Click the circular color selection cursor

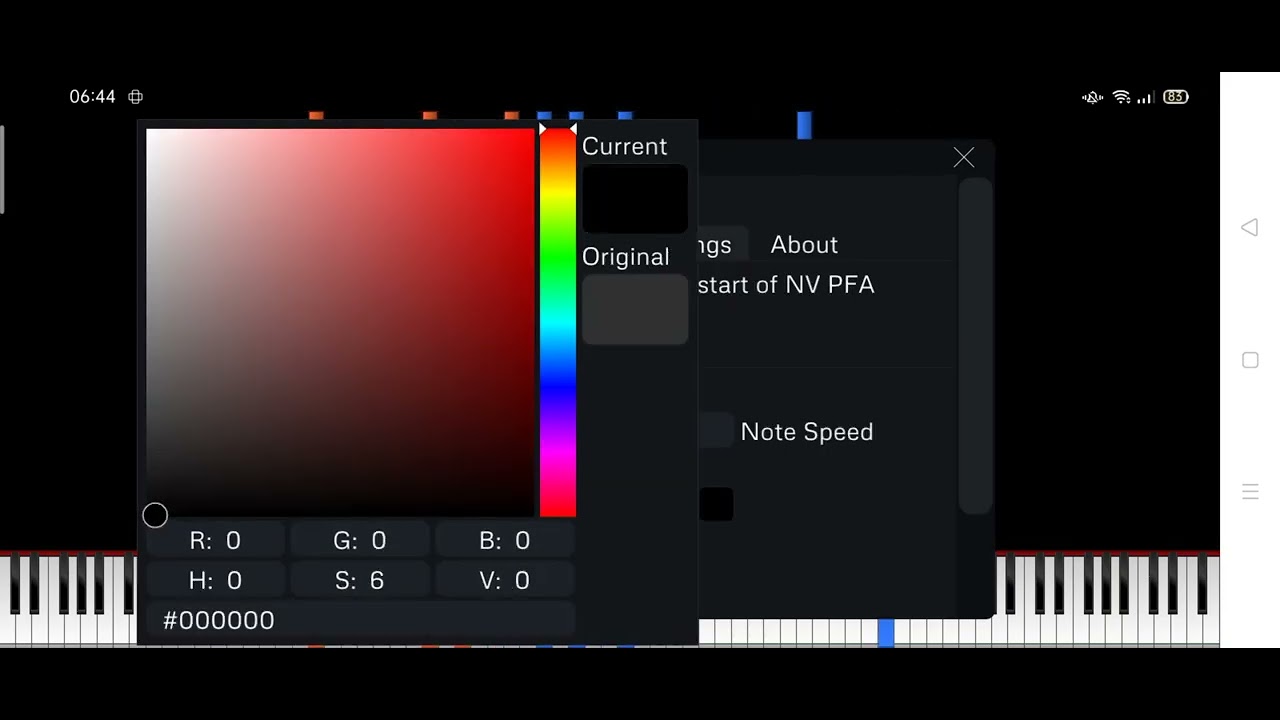[155, 516]
